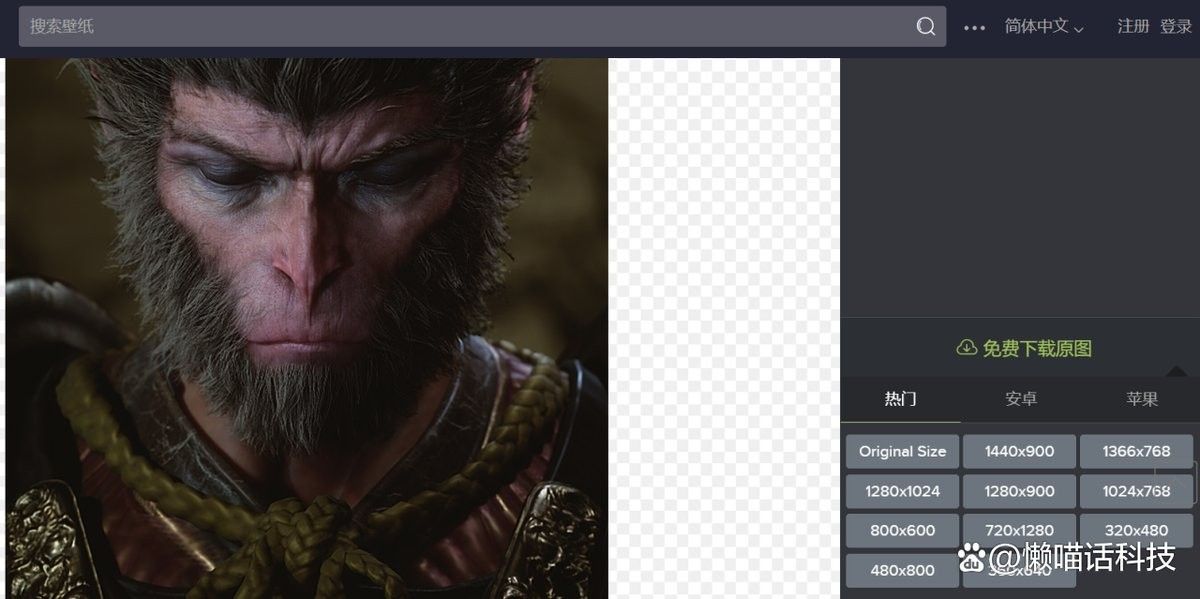The height and width of the screenshot is (599, 1200).
Task: Choose the 1280x1024 resolution
Action: (x=902, y=491)
